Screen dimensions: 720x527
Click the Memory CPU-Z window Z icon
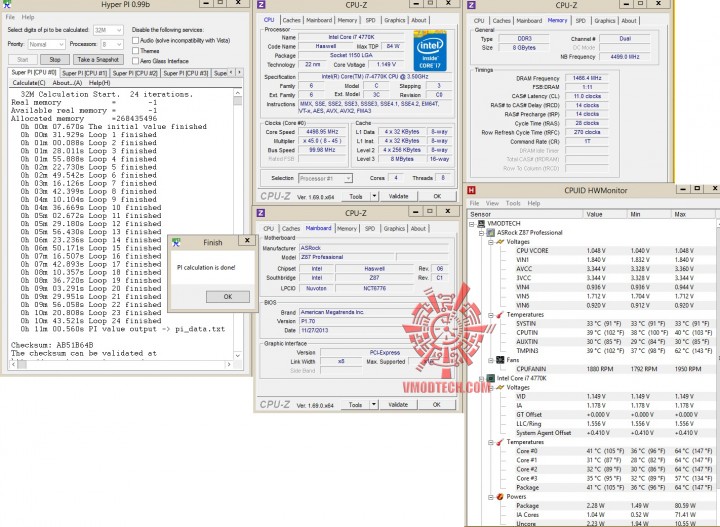[471, 5]
